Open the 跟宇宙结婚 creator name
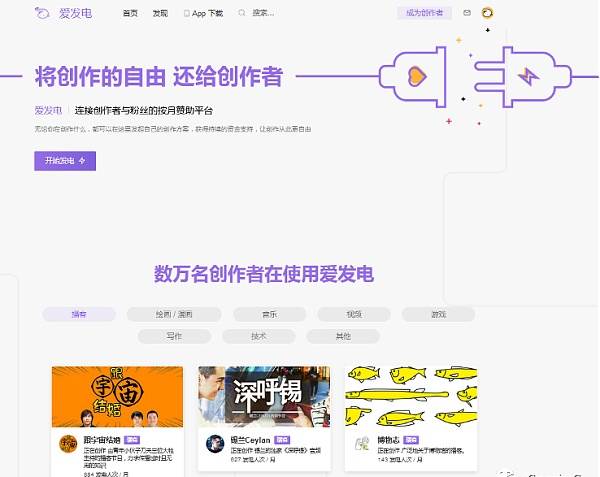The width and height of the screenshot is (600, 477). (x=102, y=440)
